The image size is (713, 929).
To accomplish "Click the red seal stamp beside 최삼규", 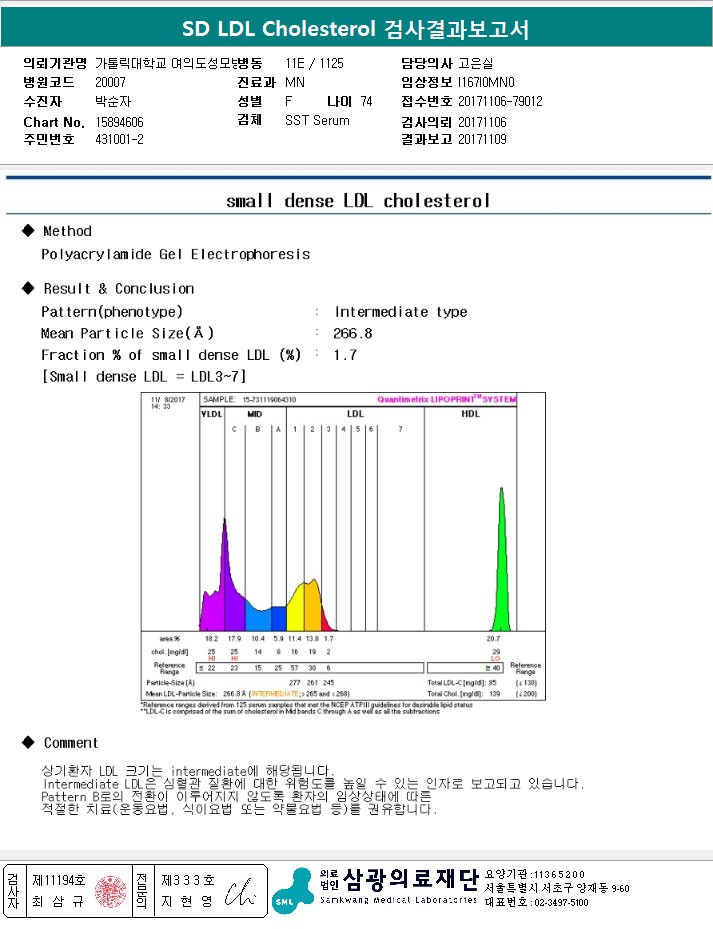I will pyautogui.click(x=110, y=891).
